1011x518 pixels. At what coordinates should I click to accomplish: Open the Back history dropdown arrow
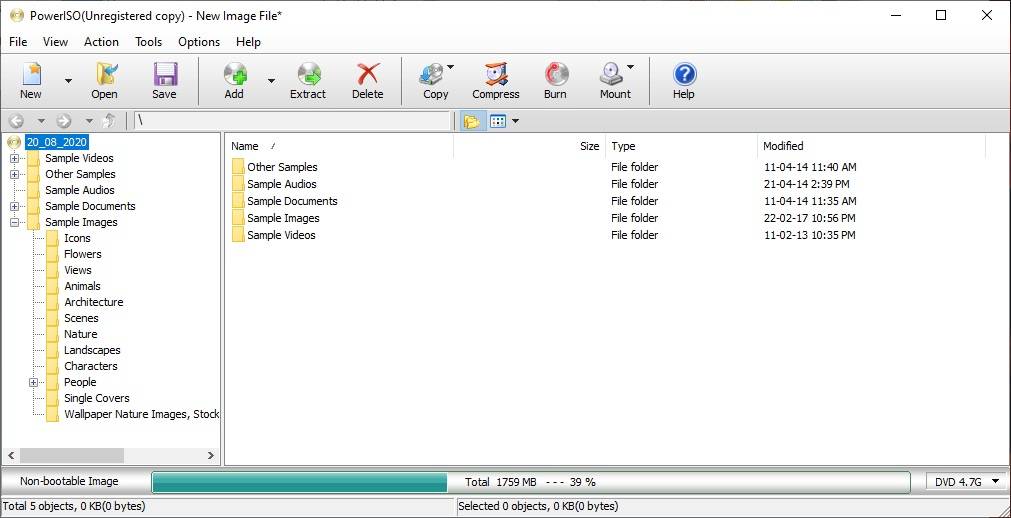(x=41, y=121)
